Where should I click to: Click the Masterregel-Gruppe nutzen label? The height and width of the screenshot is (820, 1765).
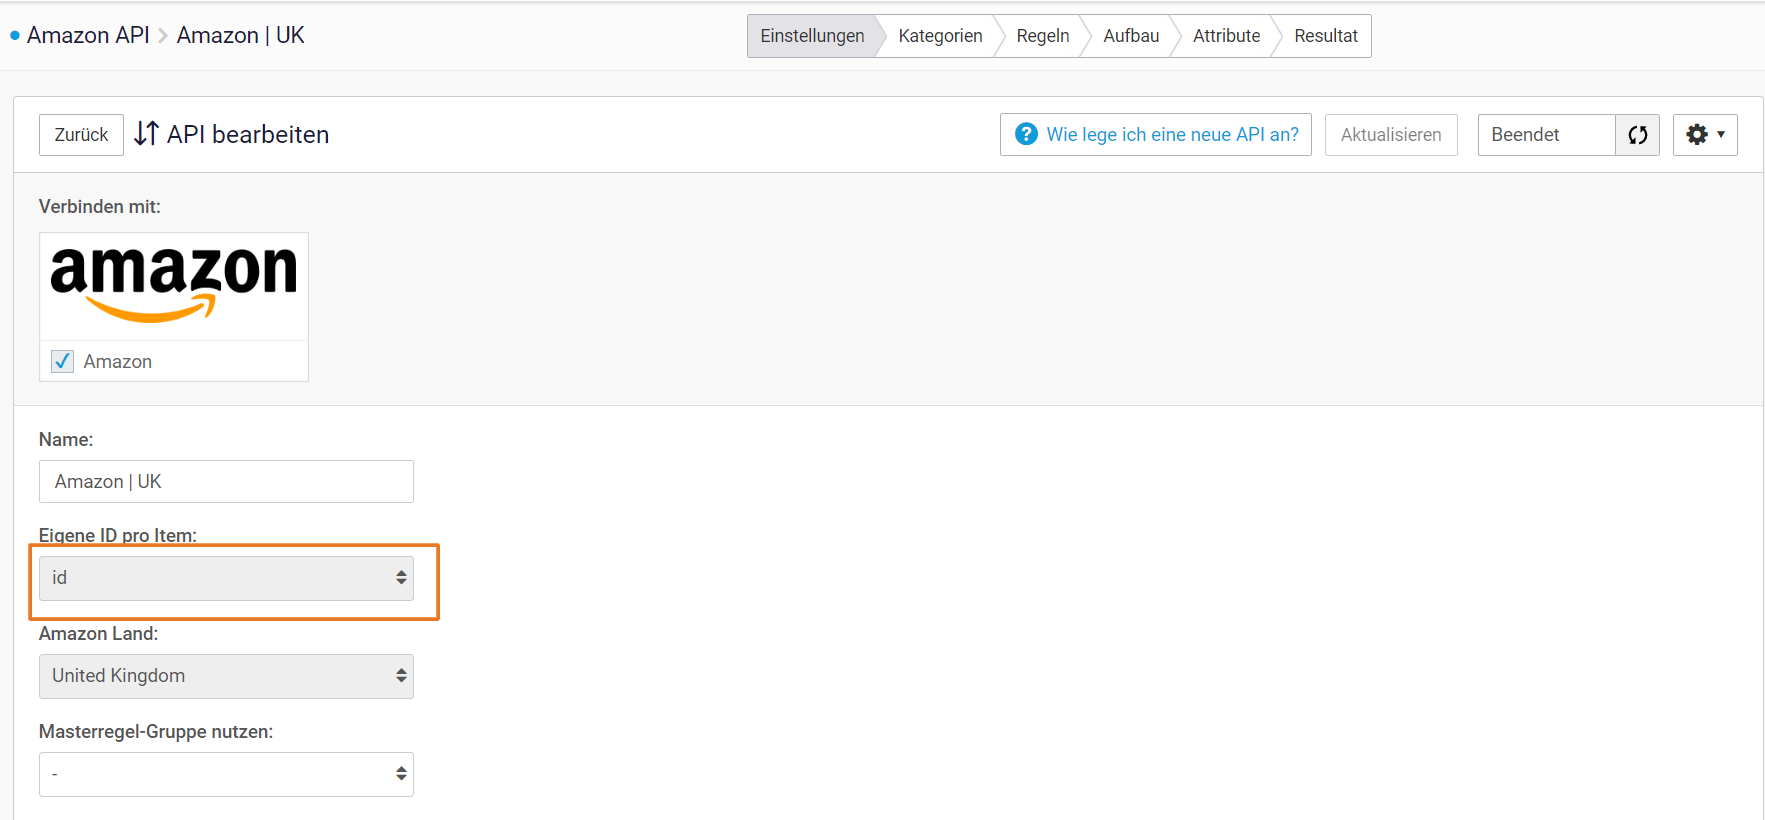coord(156,732)
